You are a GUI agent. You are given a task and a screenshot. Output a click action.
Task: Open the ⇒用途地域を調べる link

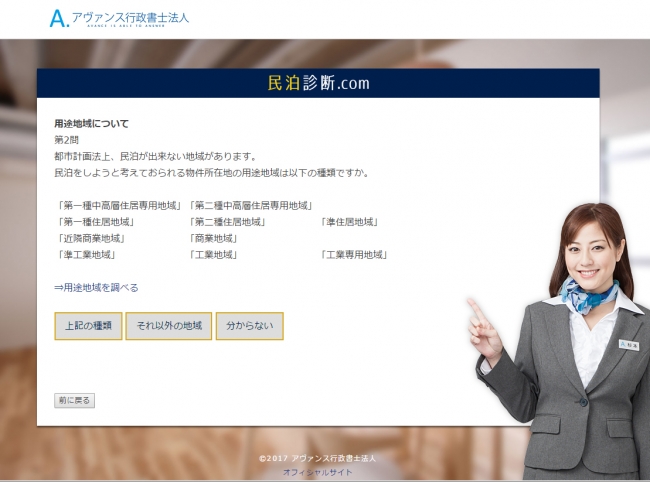coord(96,287)
